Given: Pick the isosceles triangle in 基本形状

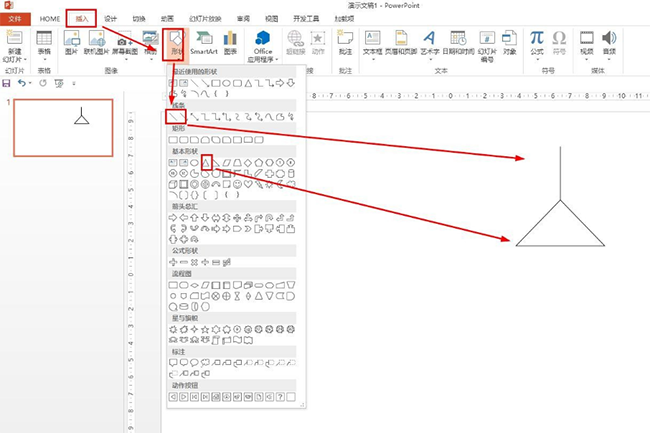Looking at the screenshot, I should click(x=207, y=162).
